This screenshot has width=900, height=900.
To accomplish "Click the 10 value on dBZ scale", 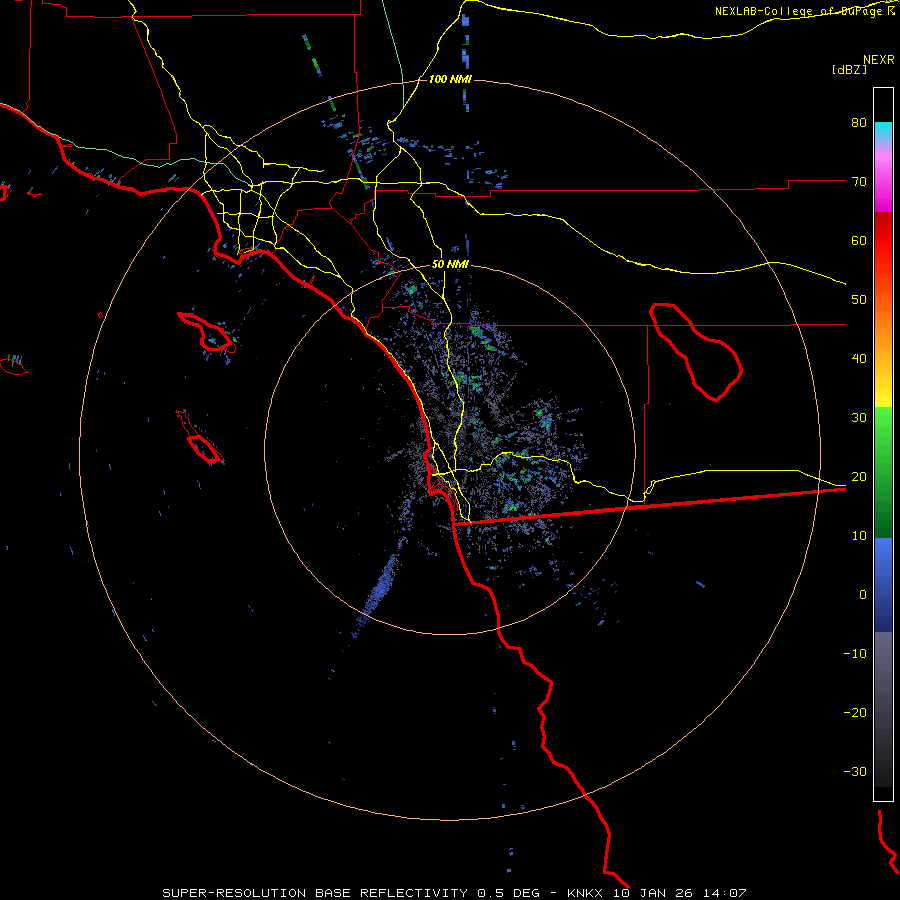I will 859,536.
